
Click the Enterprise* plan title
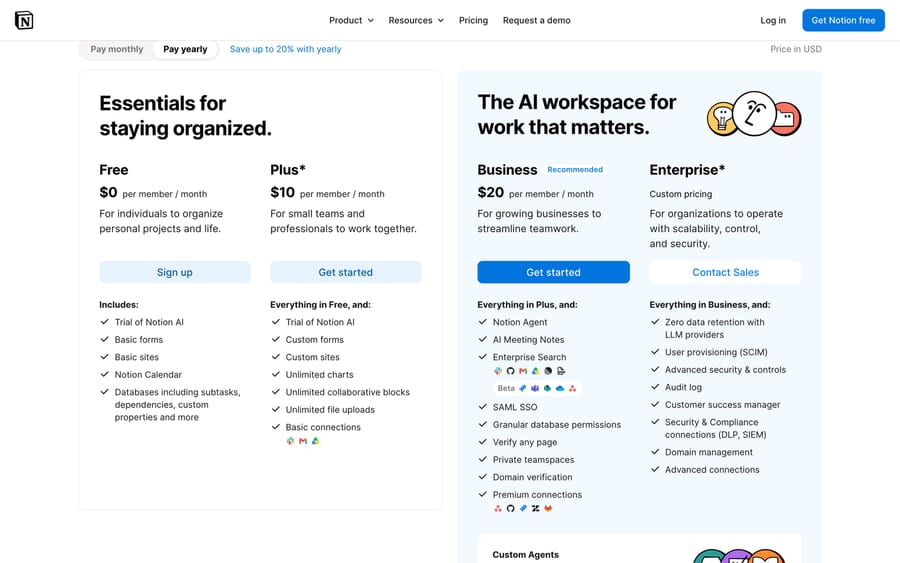pyautogui.click(x=687, y=170)
